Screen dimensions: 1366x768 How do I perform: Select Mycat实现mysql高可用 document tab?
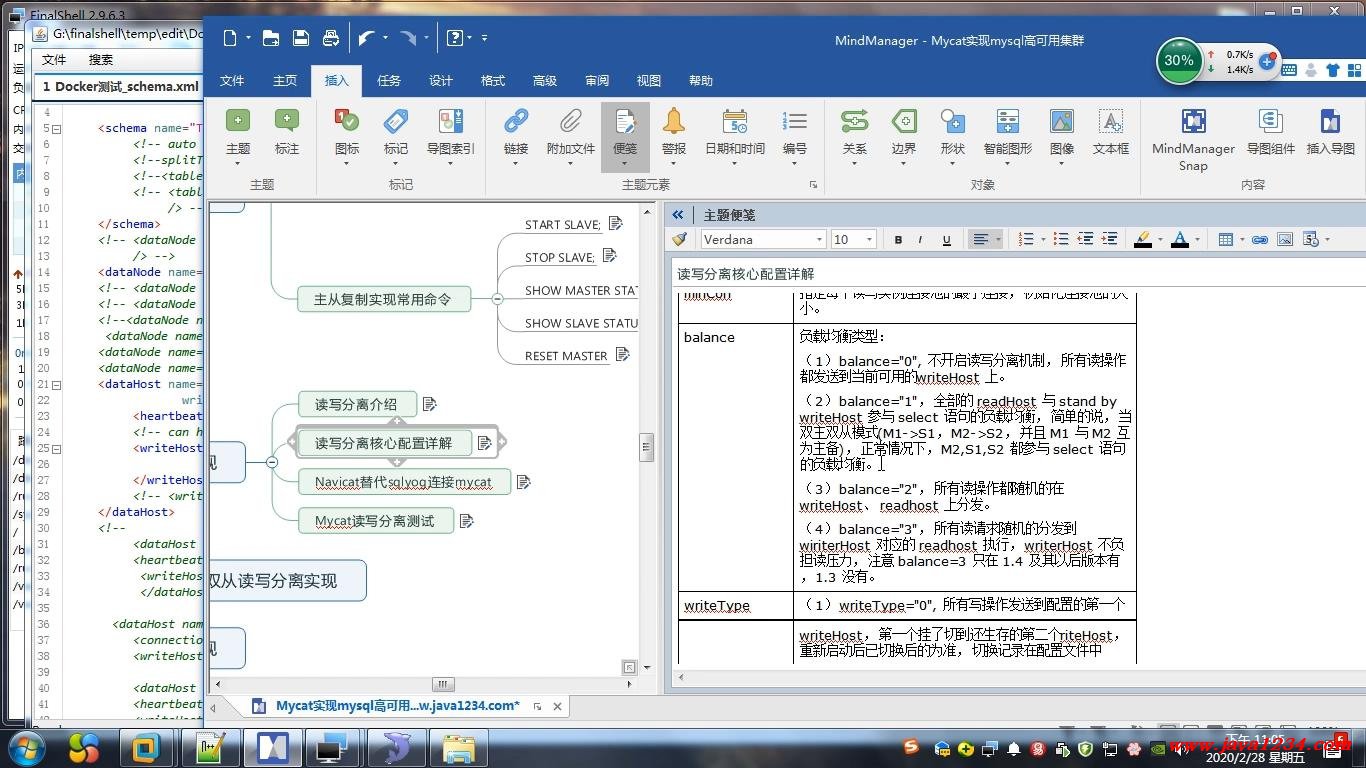click(397, 706)
